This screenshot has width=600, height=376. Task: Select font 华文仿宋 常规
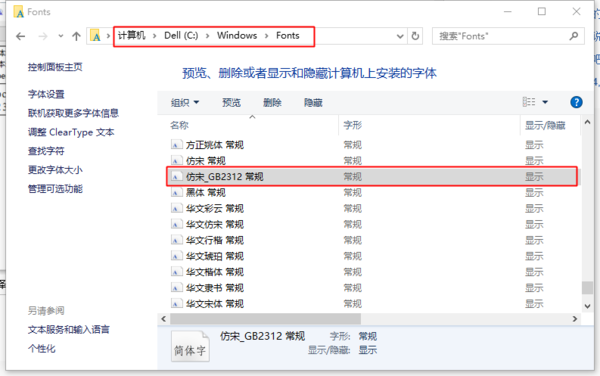(215, 225)
